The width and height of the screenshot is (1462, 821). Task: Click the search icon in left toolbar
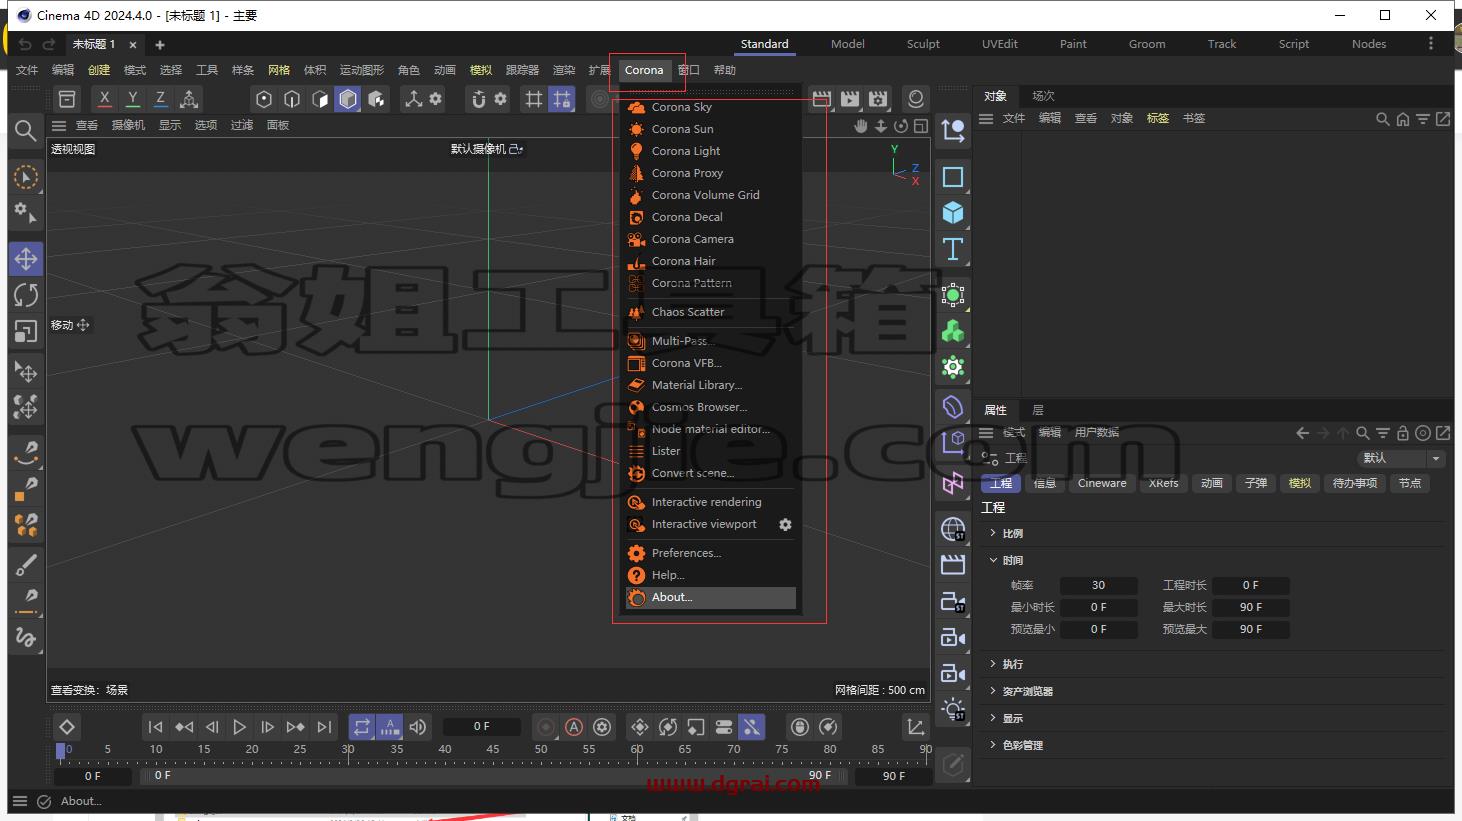click(26, 130)
